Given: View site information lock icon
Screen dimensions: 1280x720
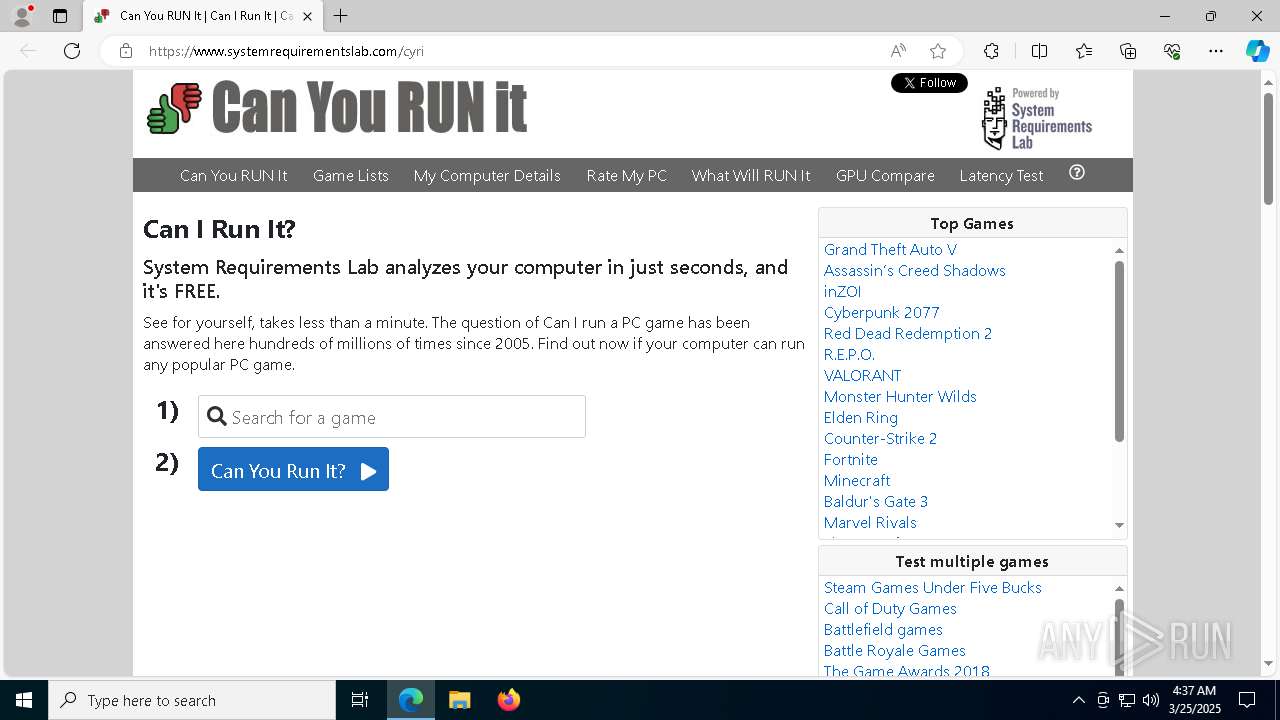Looking at the screenshot, I should click(126, 51).
